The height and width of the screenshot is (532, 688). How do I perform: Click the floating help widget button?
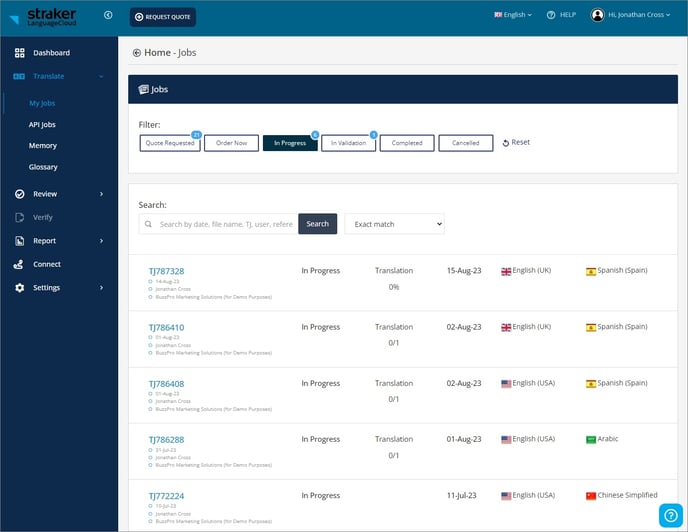(x=670, y=515)
